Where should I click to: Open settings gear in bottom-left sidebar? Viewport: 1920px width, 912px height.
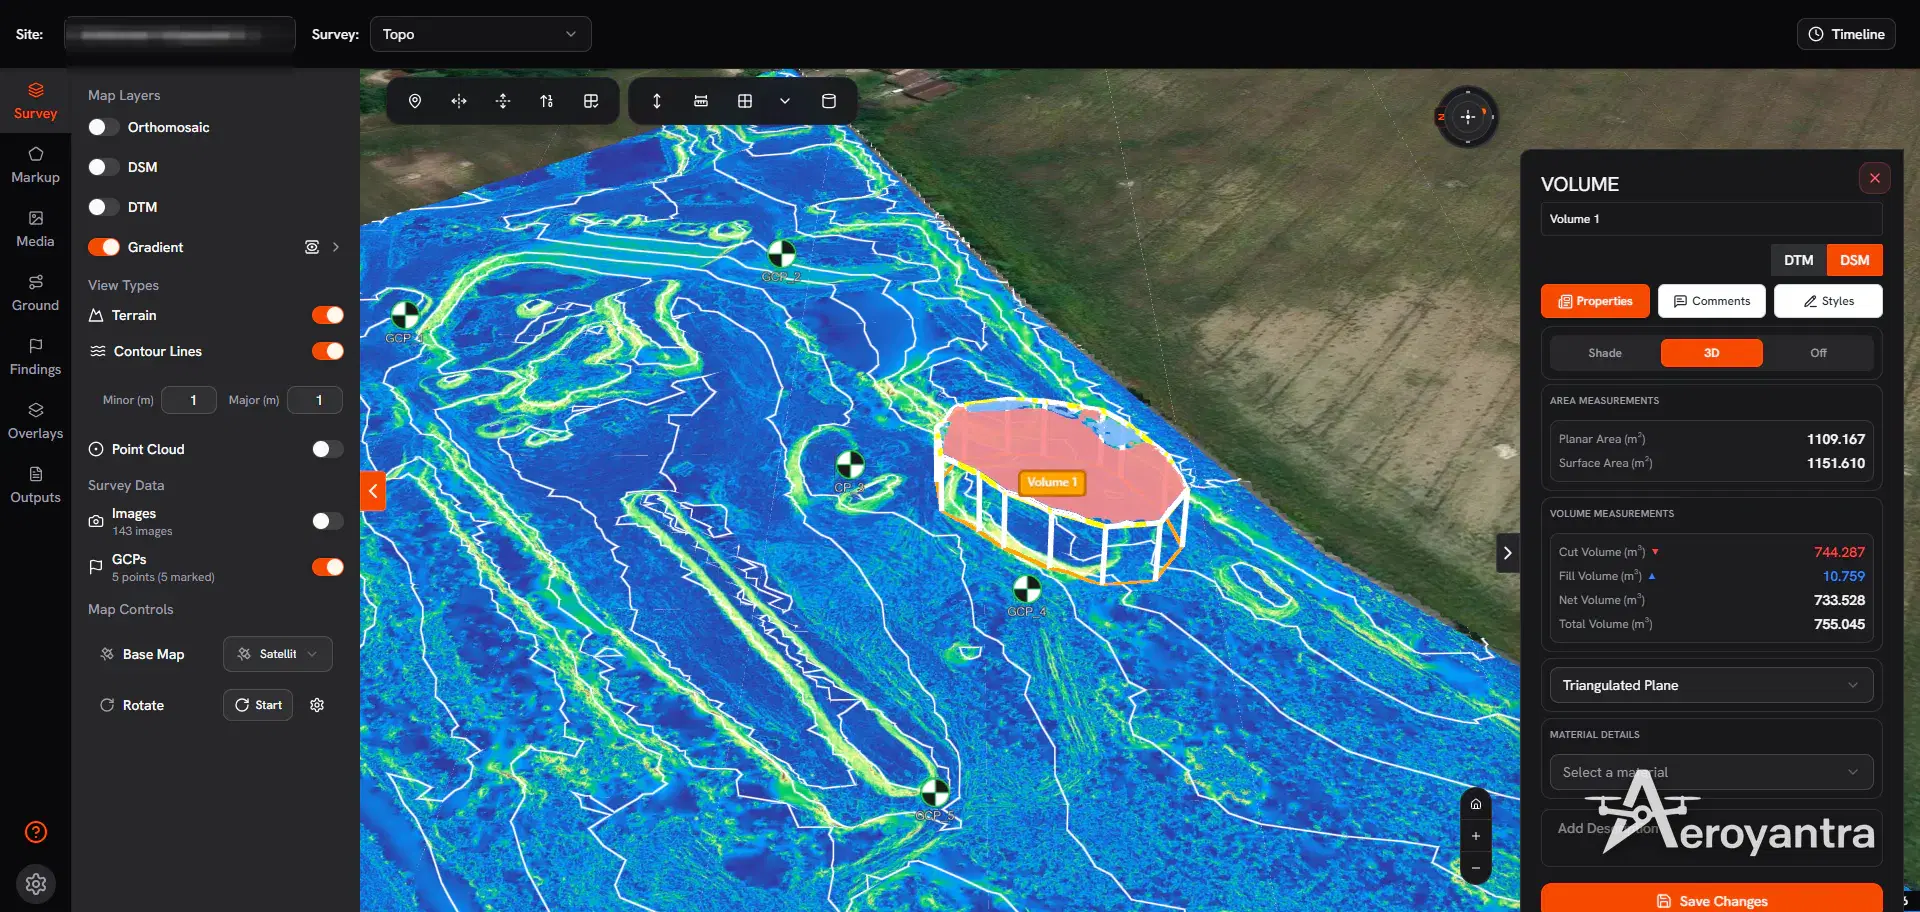36,884
